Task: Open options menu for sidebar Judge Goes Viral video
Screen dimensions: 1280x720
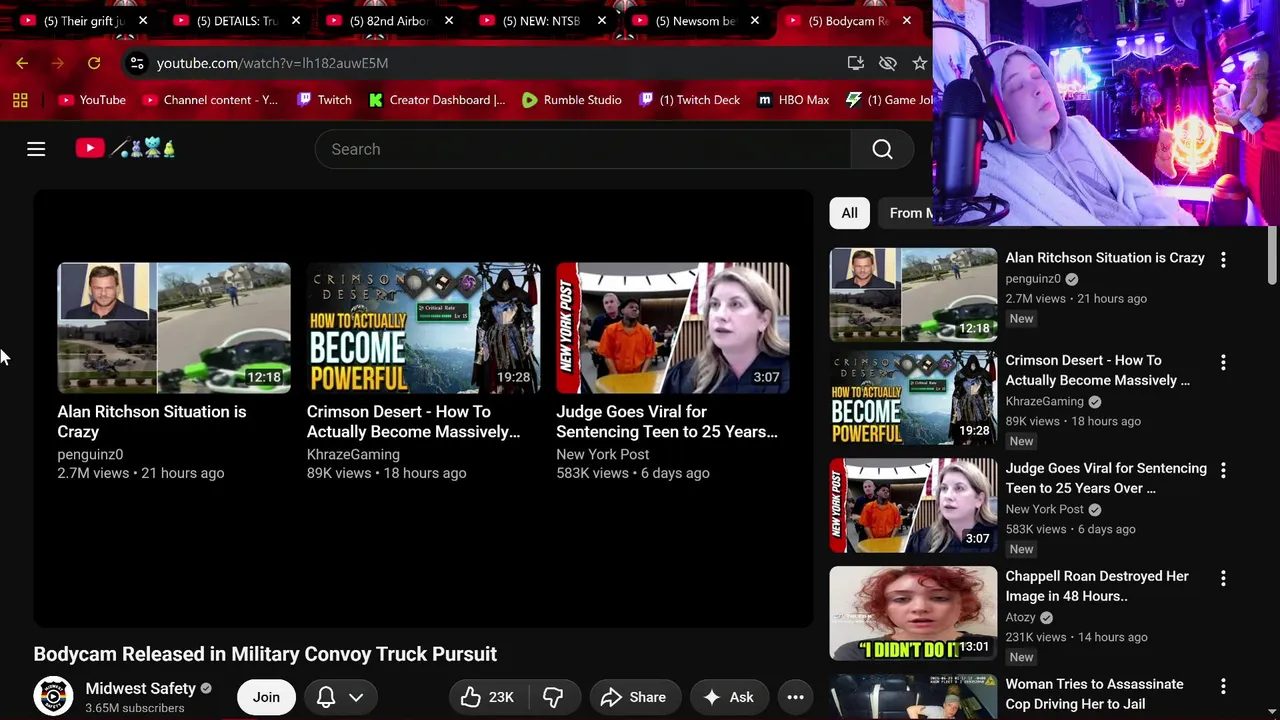Action: pyautogui.click(x=1223, y=470)
